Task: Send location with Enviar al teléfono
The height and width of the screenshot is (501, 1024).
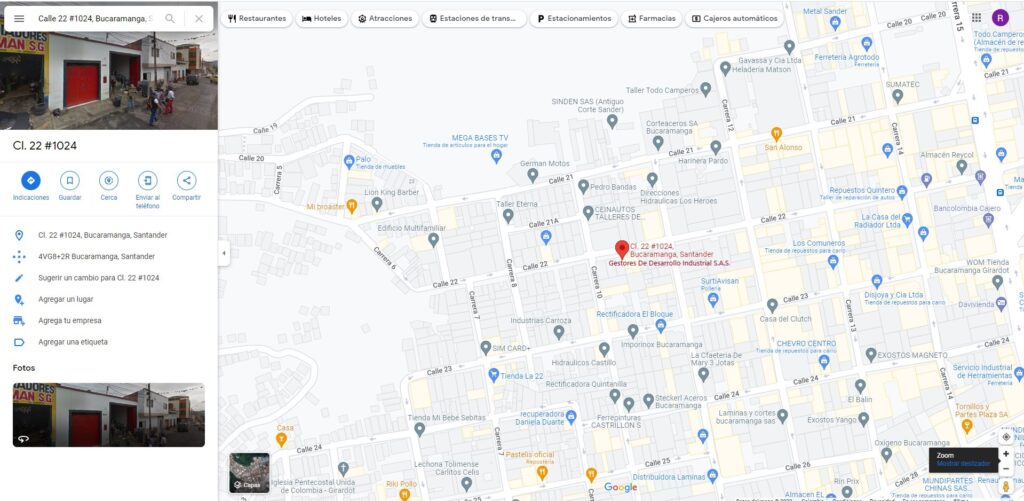Action: pyautogui.click(x=148, y=181)
